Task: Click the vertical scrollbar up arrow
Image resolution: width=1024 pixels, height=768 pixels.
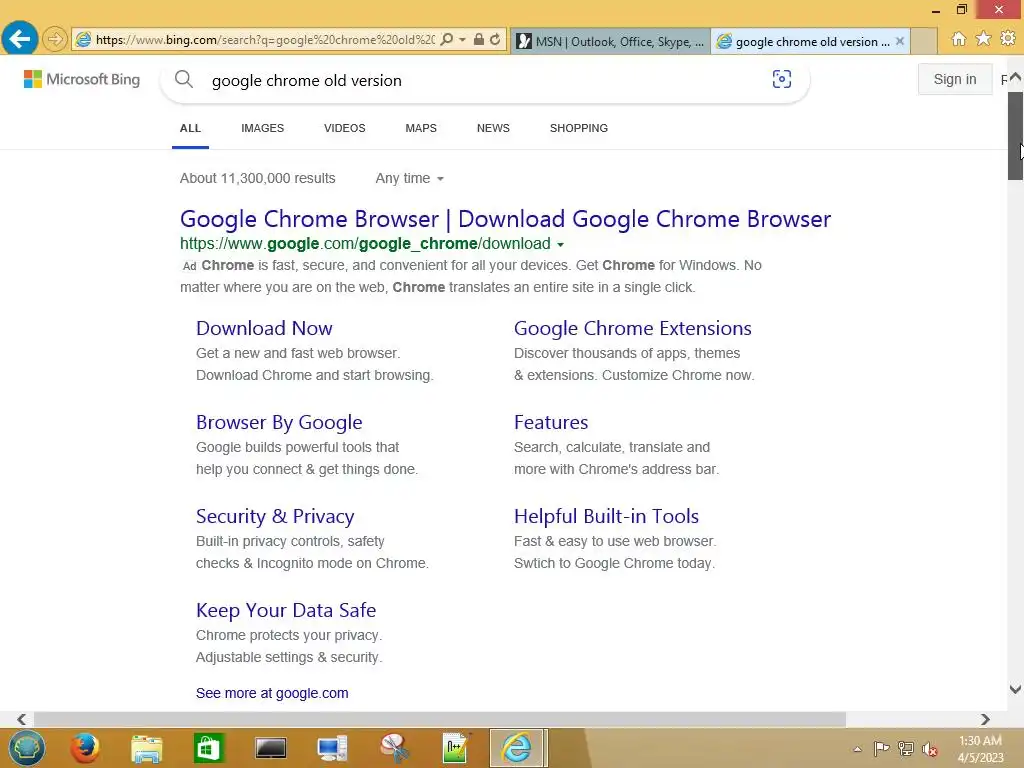Action: [1015, 77]
